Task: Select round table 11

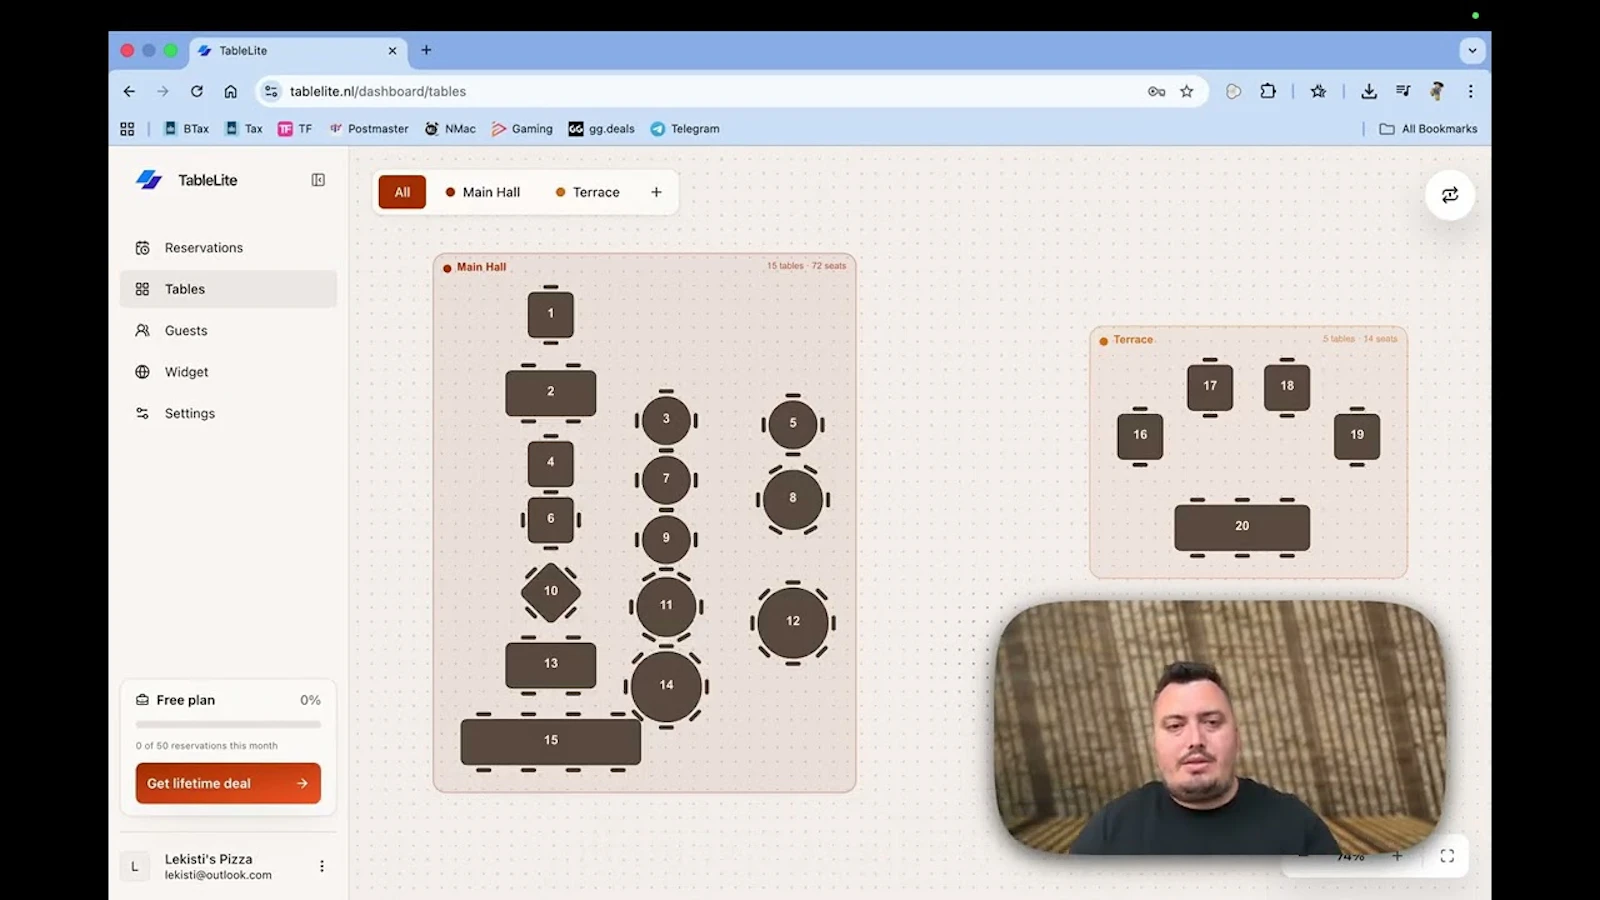Action: click(x=666, y=606)
